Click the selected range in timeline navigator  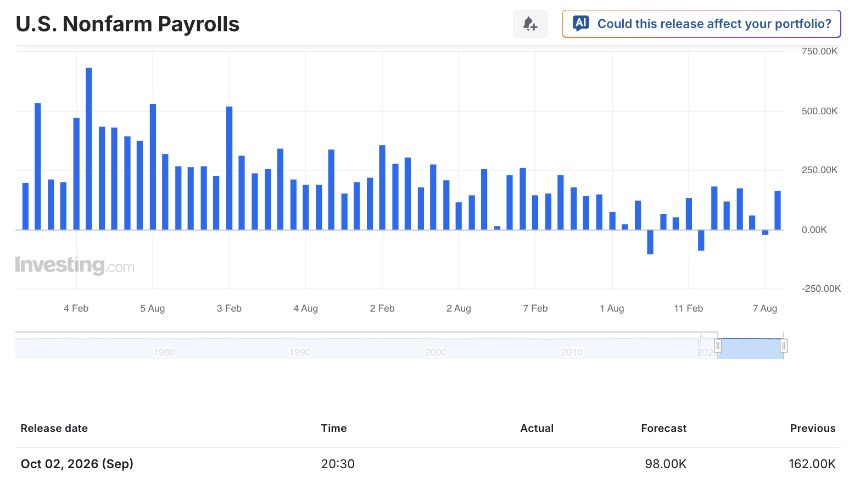point(750,349)
